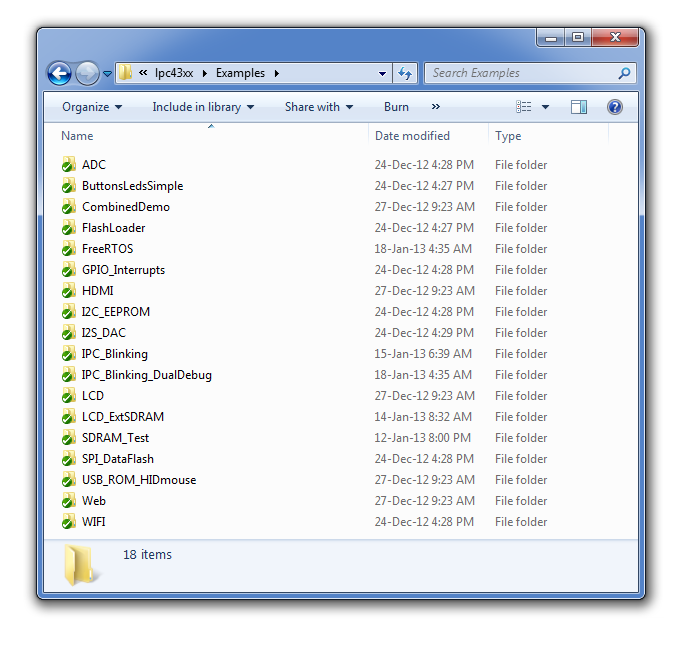Screen dimensions: 688x646
Task: Open the view options dropdown arrow
Action: click(x=545, y=107)
